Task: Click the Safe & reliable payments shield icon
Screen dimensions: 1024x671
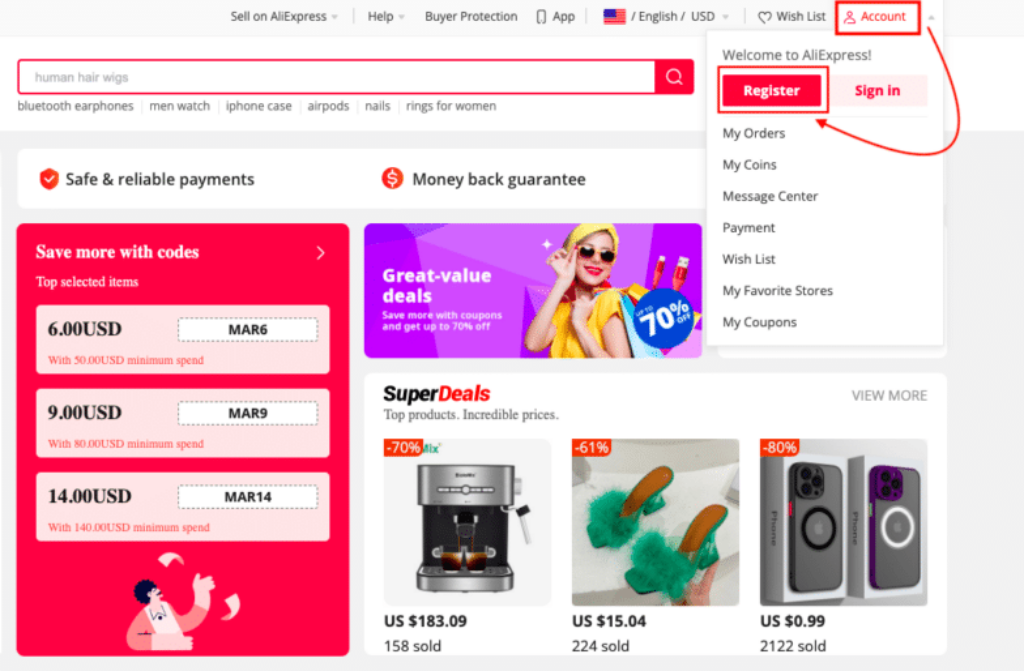Action: pos(49,178)
